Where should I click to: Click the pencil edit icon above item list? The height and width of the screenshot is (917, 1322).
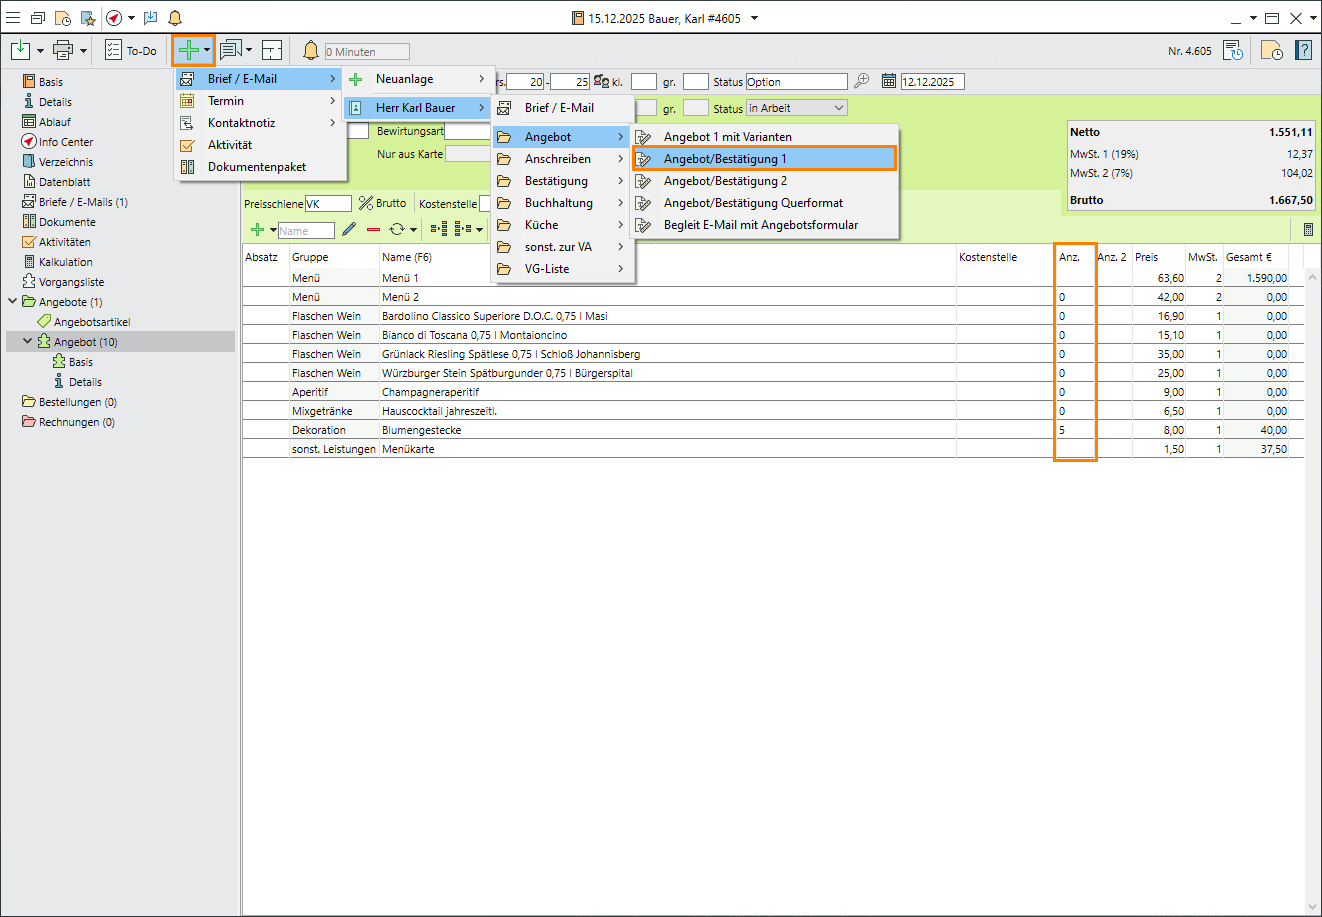pyautogui.click(x=349, y=230)
